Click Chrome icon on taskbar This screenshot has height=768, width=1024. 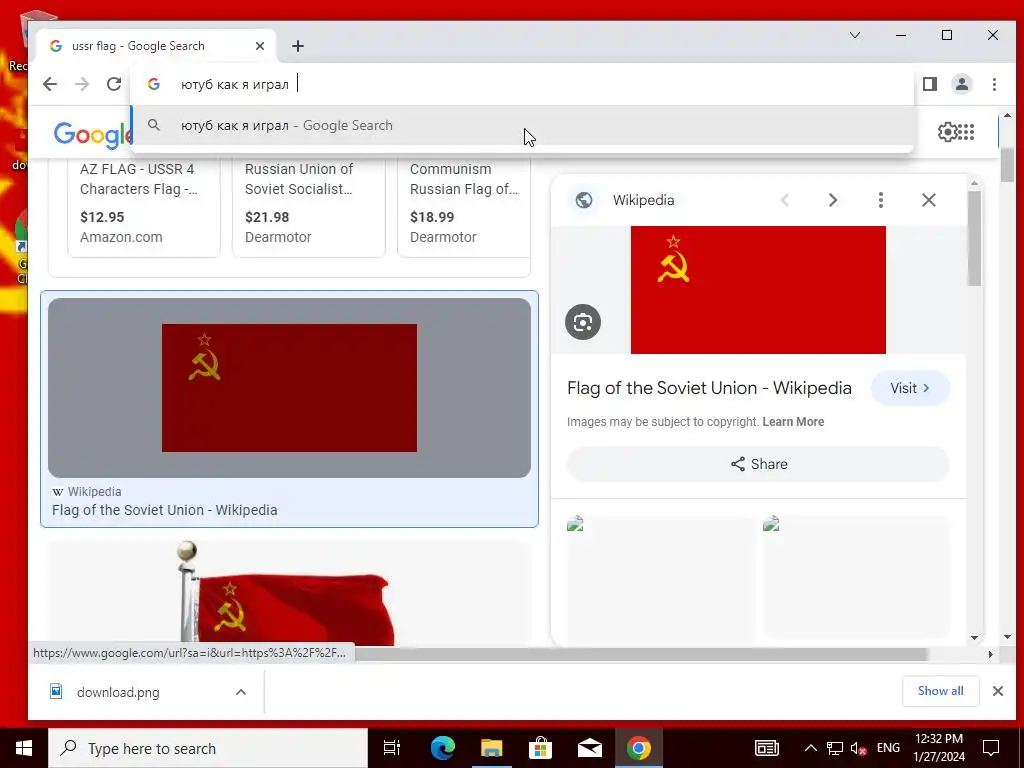(x=639, y=748)
